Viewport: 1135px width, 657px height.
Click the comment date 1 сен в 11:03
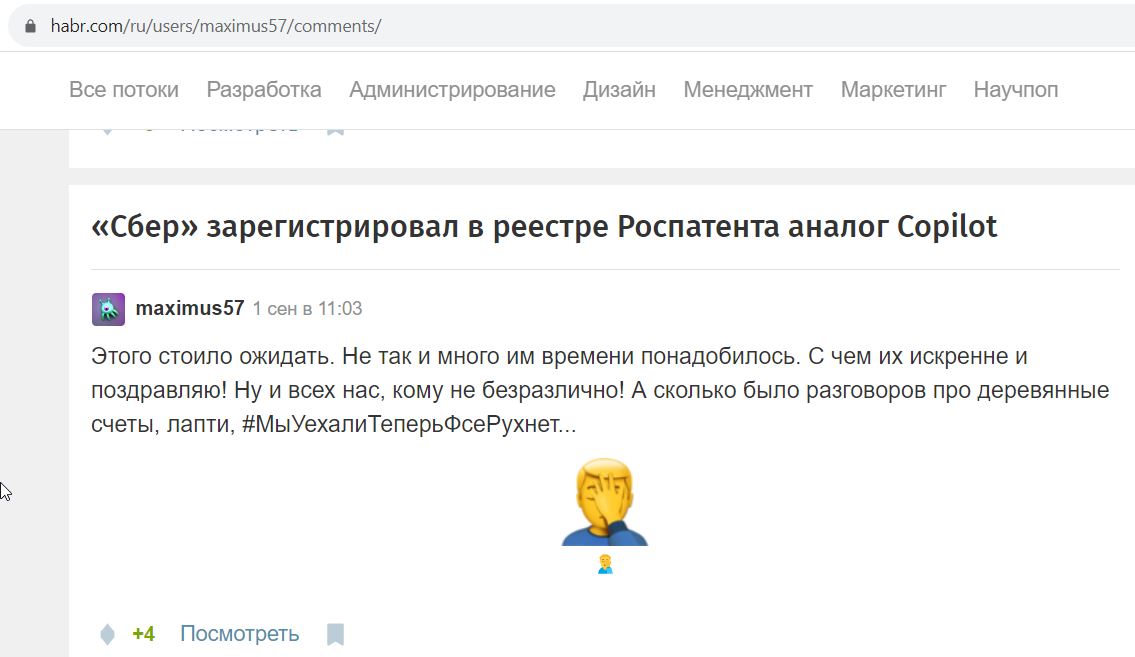tap(307, 309)
